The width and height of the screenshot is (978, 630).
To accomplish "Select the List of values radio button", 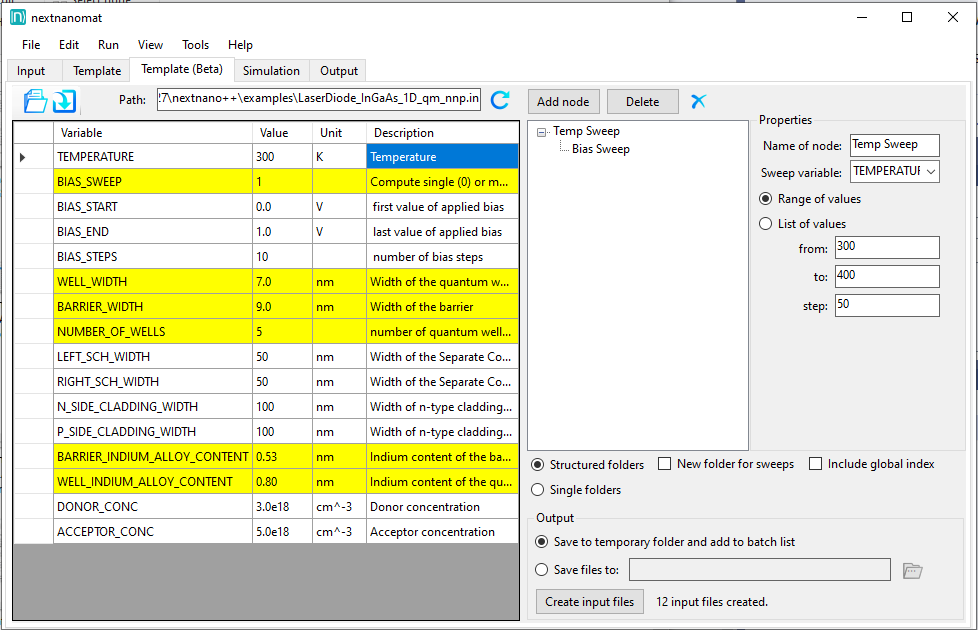I will click(x=766, y=224).
